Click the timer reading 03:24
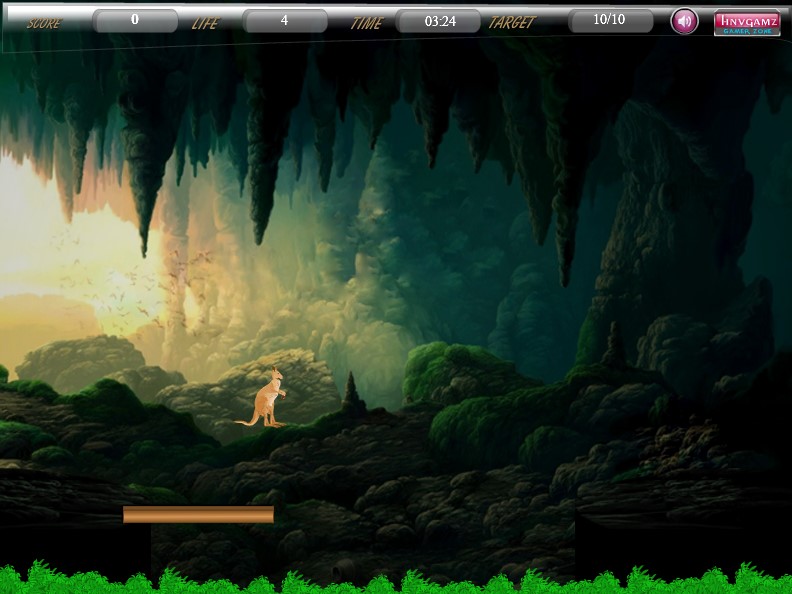 (x=440, y=21)
